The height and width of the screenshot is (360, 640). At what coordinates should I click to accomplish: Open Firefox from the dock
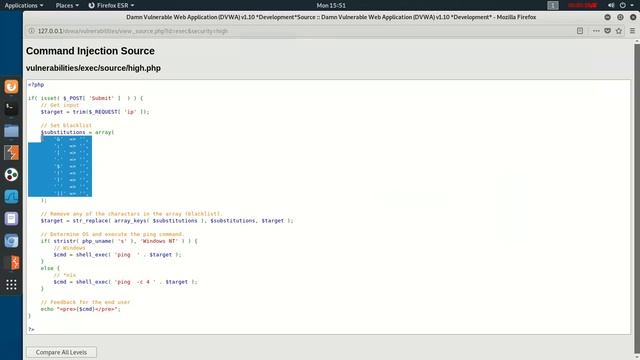tap(11, 87)
